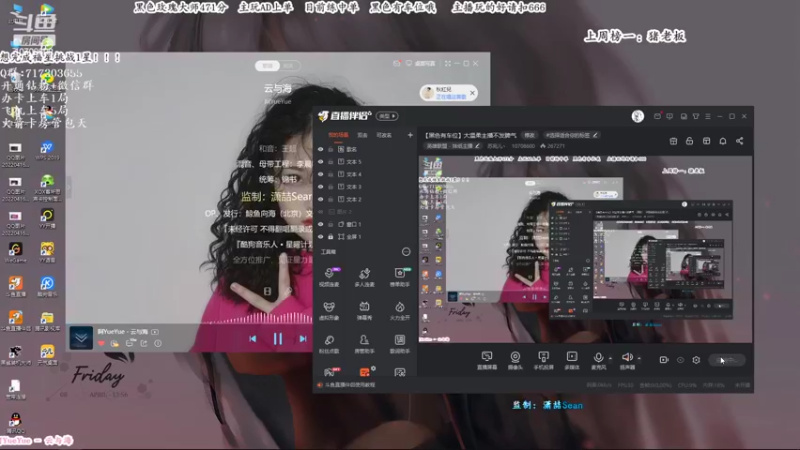Unlock the 全屏 1 layer lock
The width and height of the screenshot is (800, 450).
pyautogui.click(x=331, y=237)
